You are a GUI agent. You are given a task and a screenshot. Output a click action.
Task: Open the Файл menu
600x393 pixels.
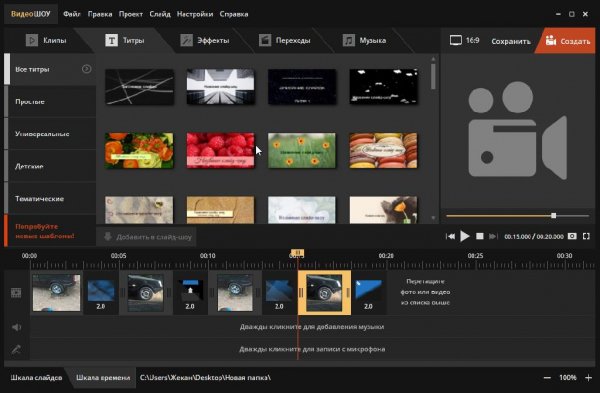coord(72,14)
